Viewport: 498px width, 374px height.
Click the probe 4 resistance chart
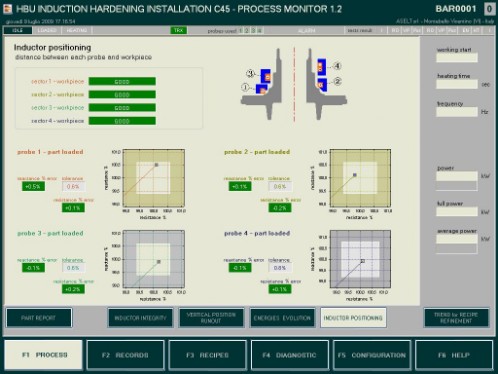pyautogui.click(x=360, y=259)
